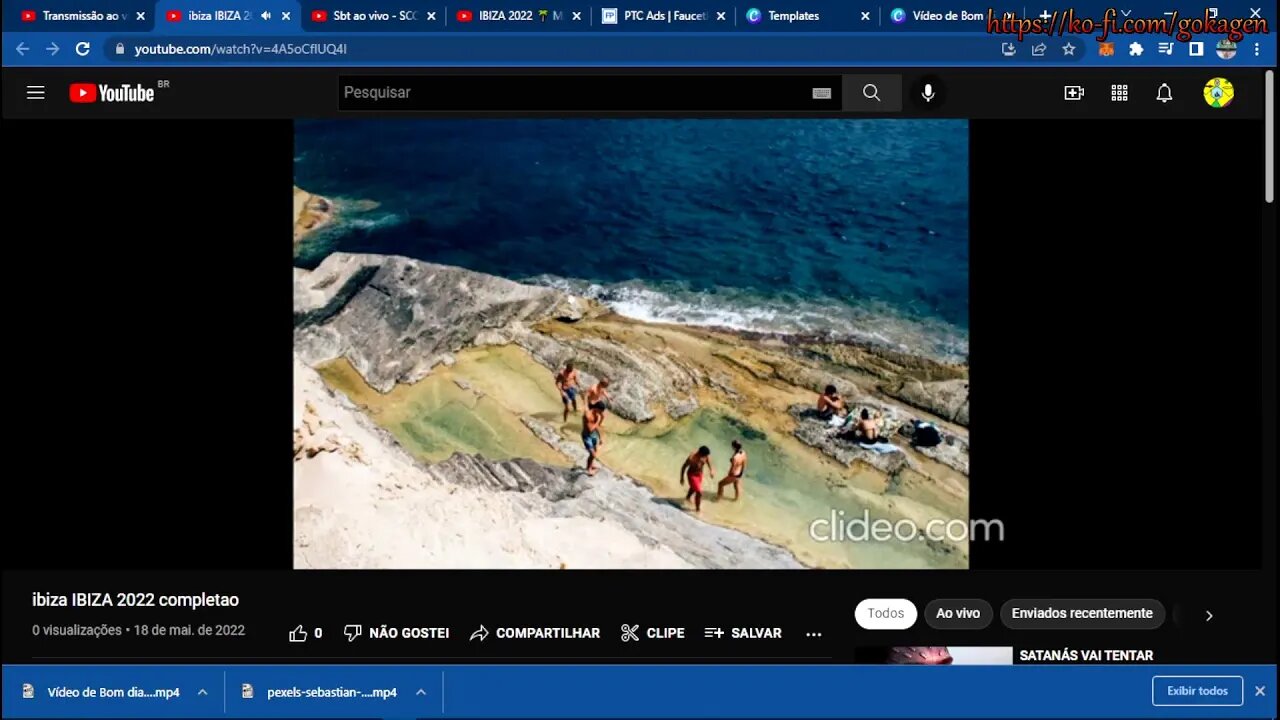View site information lock icon
The image size is (1280, 720).
(120, 49)
